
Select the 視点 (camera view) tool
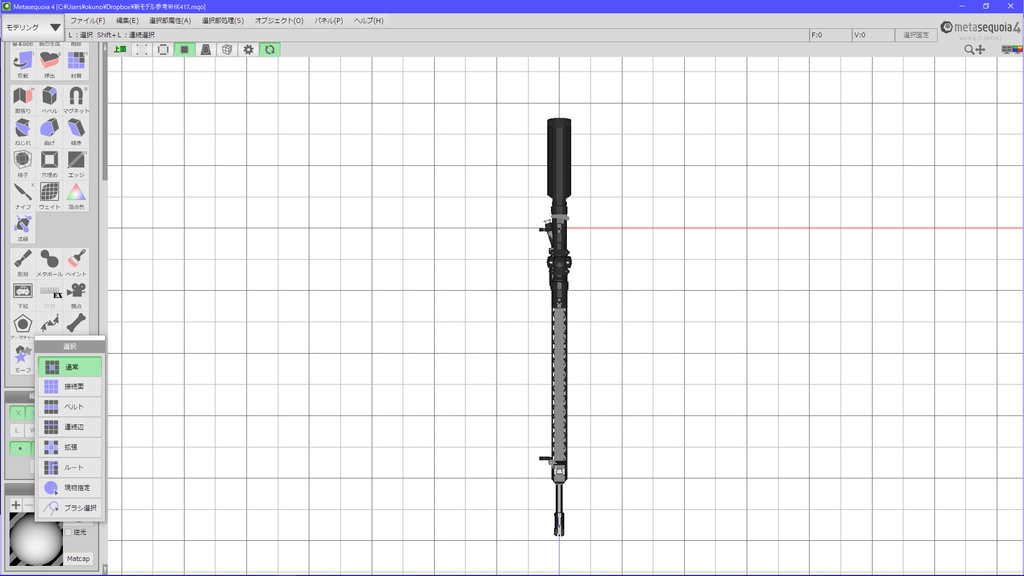76,295
